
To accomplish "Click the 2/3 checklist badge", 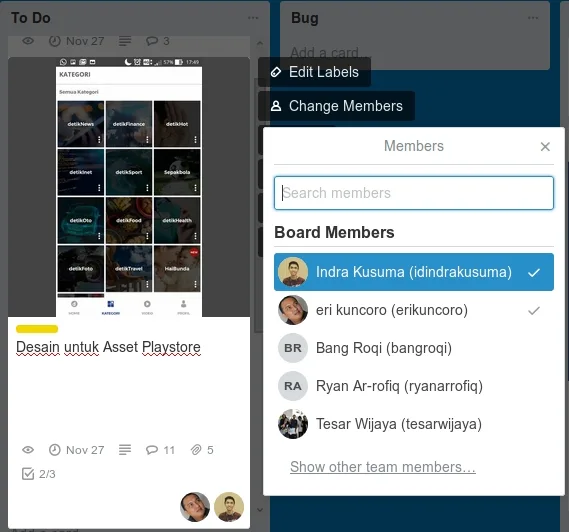I will pos(38,474).
